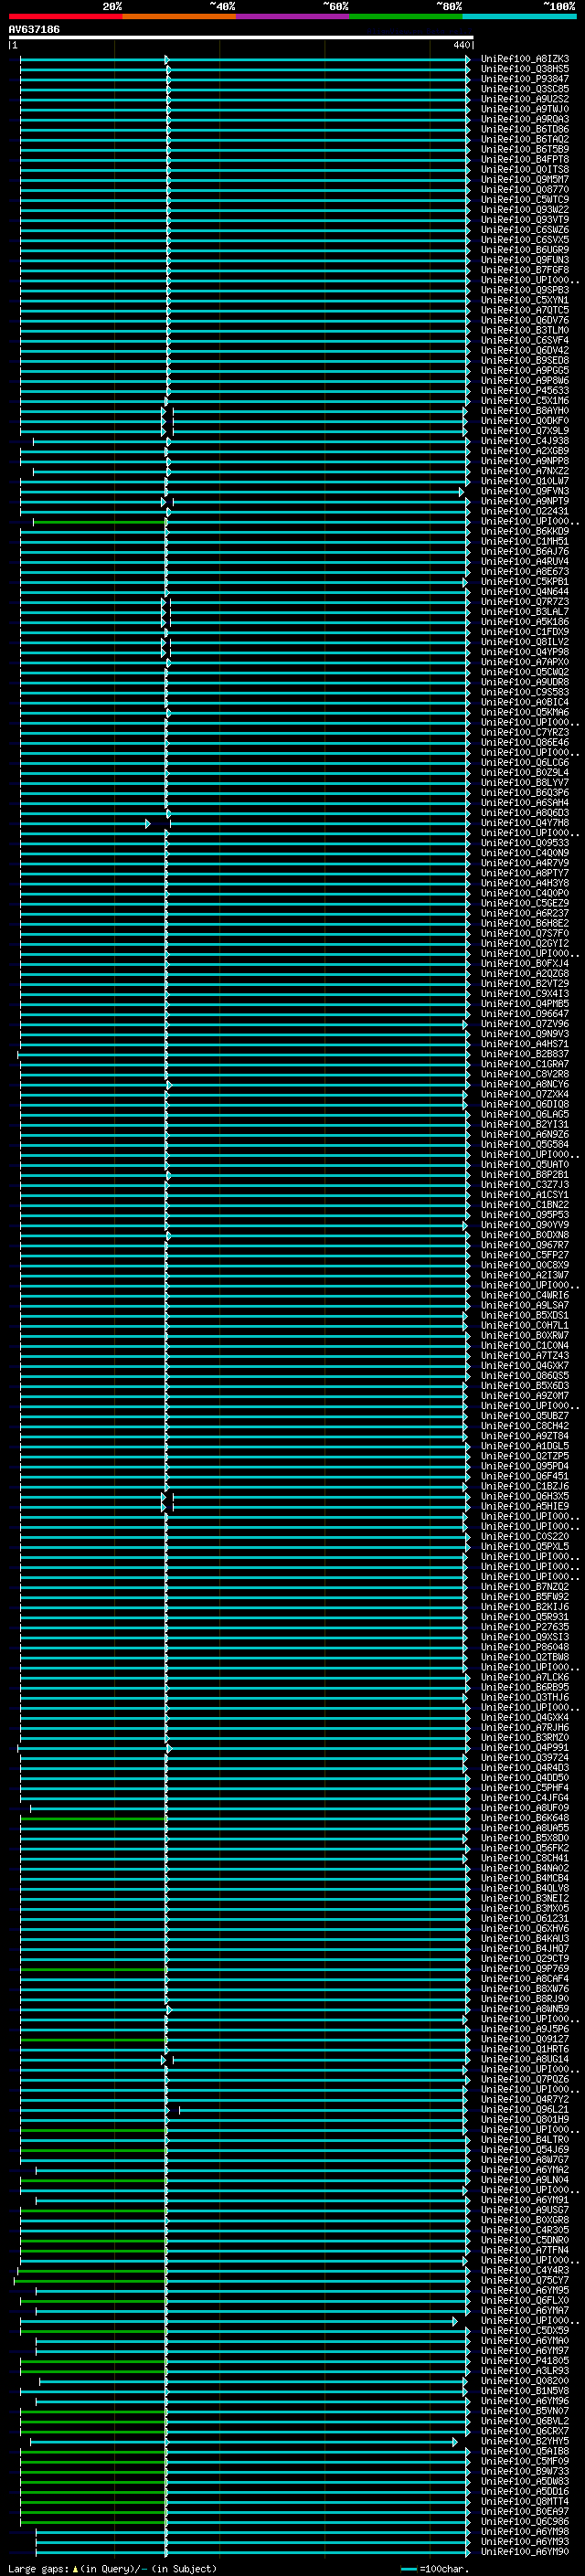Click the purple ~60% identity legend bar
The image size is (585, 2576).
coord(293,16)
